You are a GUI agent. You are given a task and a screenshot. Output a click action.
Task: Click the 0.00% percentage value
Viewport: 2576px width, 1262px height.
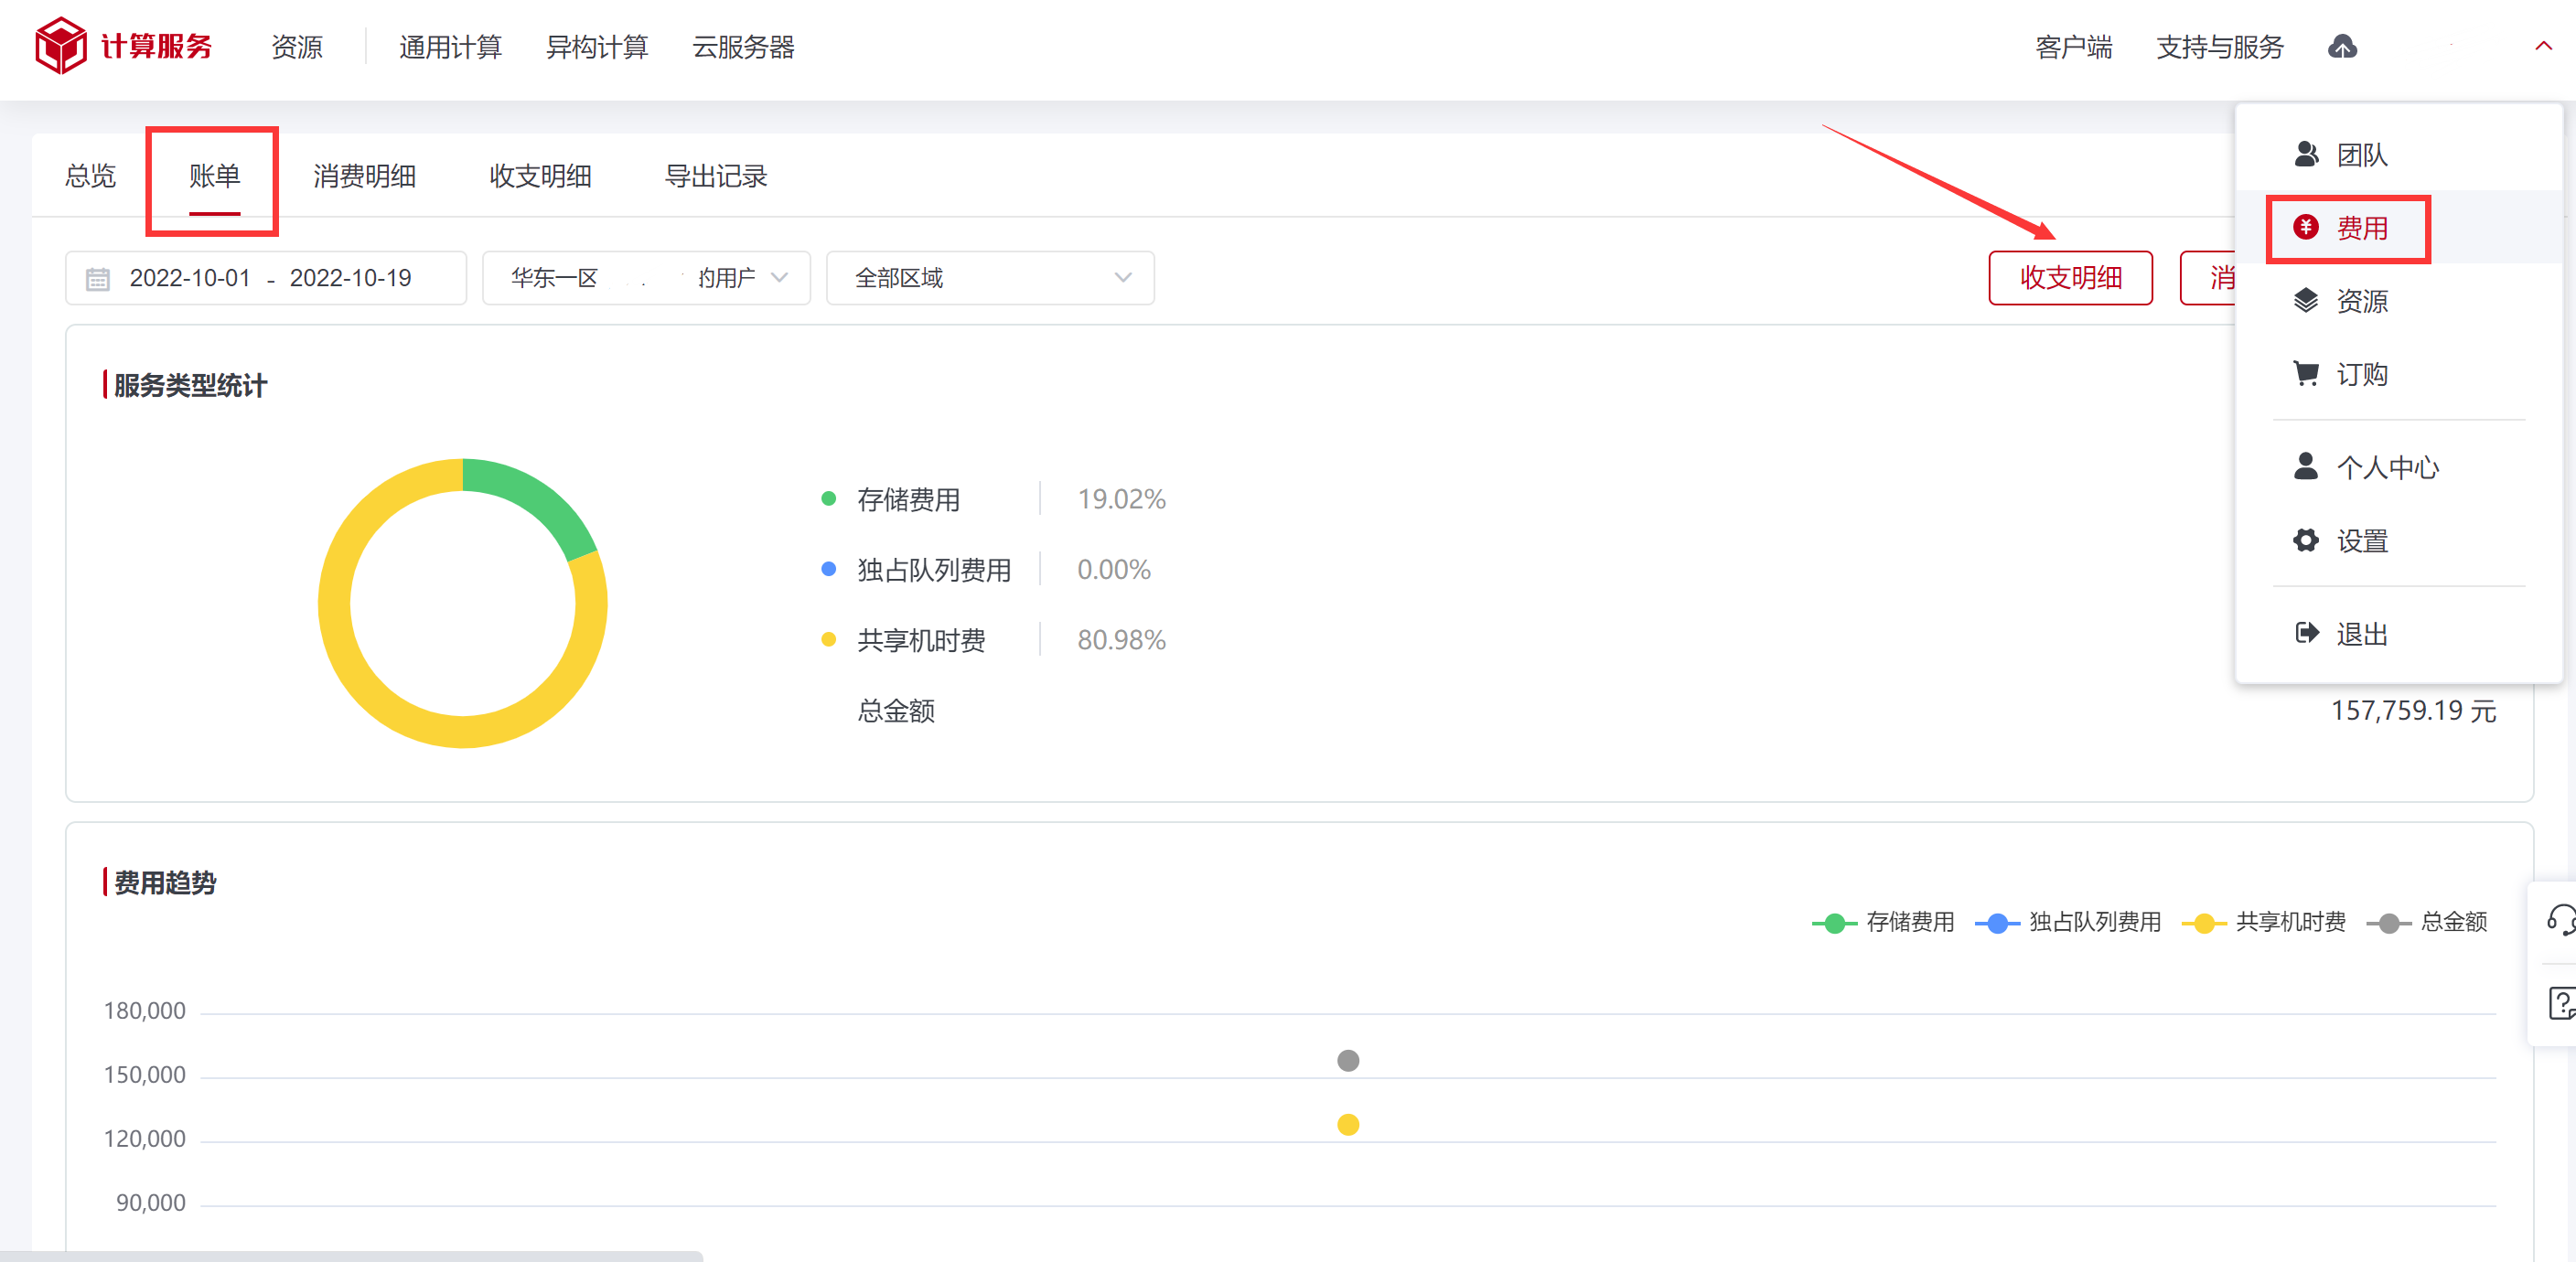[x=1113, y=569]
